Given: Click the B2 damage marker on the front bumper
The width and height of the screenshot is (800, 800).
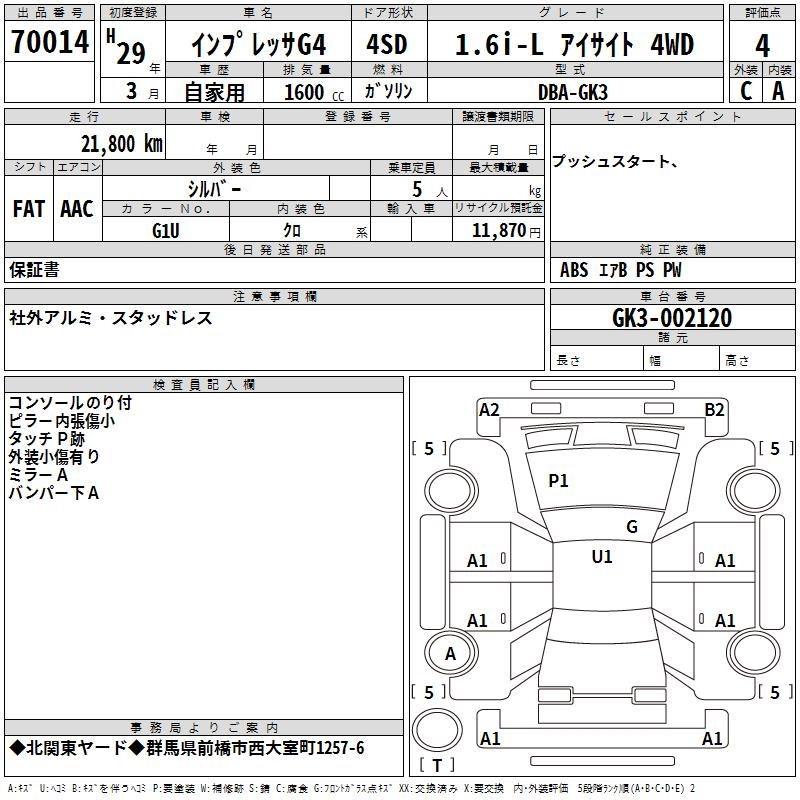Looking at the screenshot, I should [714, 409].
